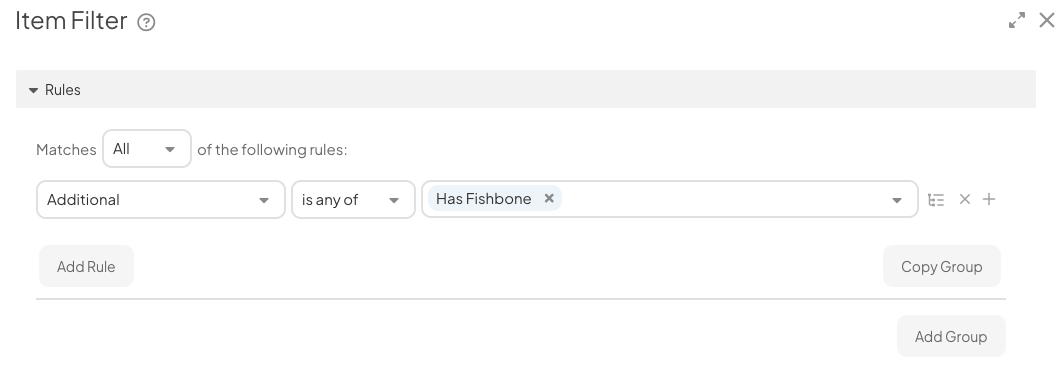Click the caret beside 'is any of'
Image resolution: width=1064 pixels, height=370 pixels.
(x=394, y=200)
